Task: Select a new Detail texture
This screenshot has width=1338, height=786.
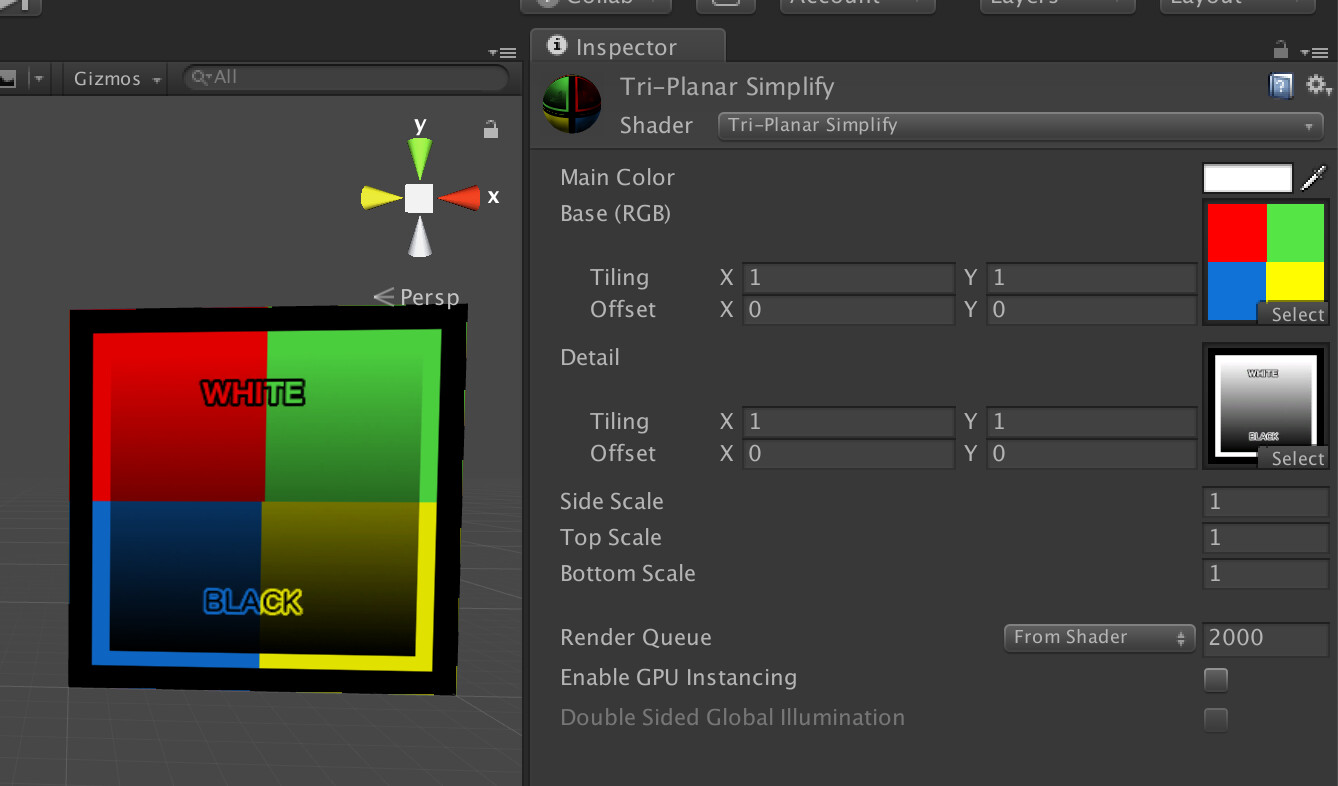Action: tap(1296, 458)
